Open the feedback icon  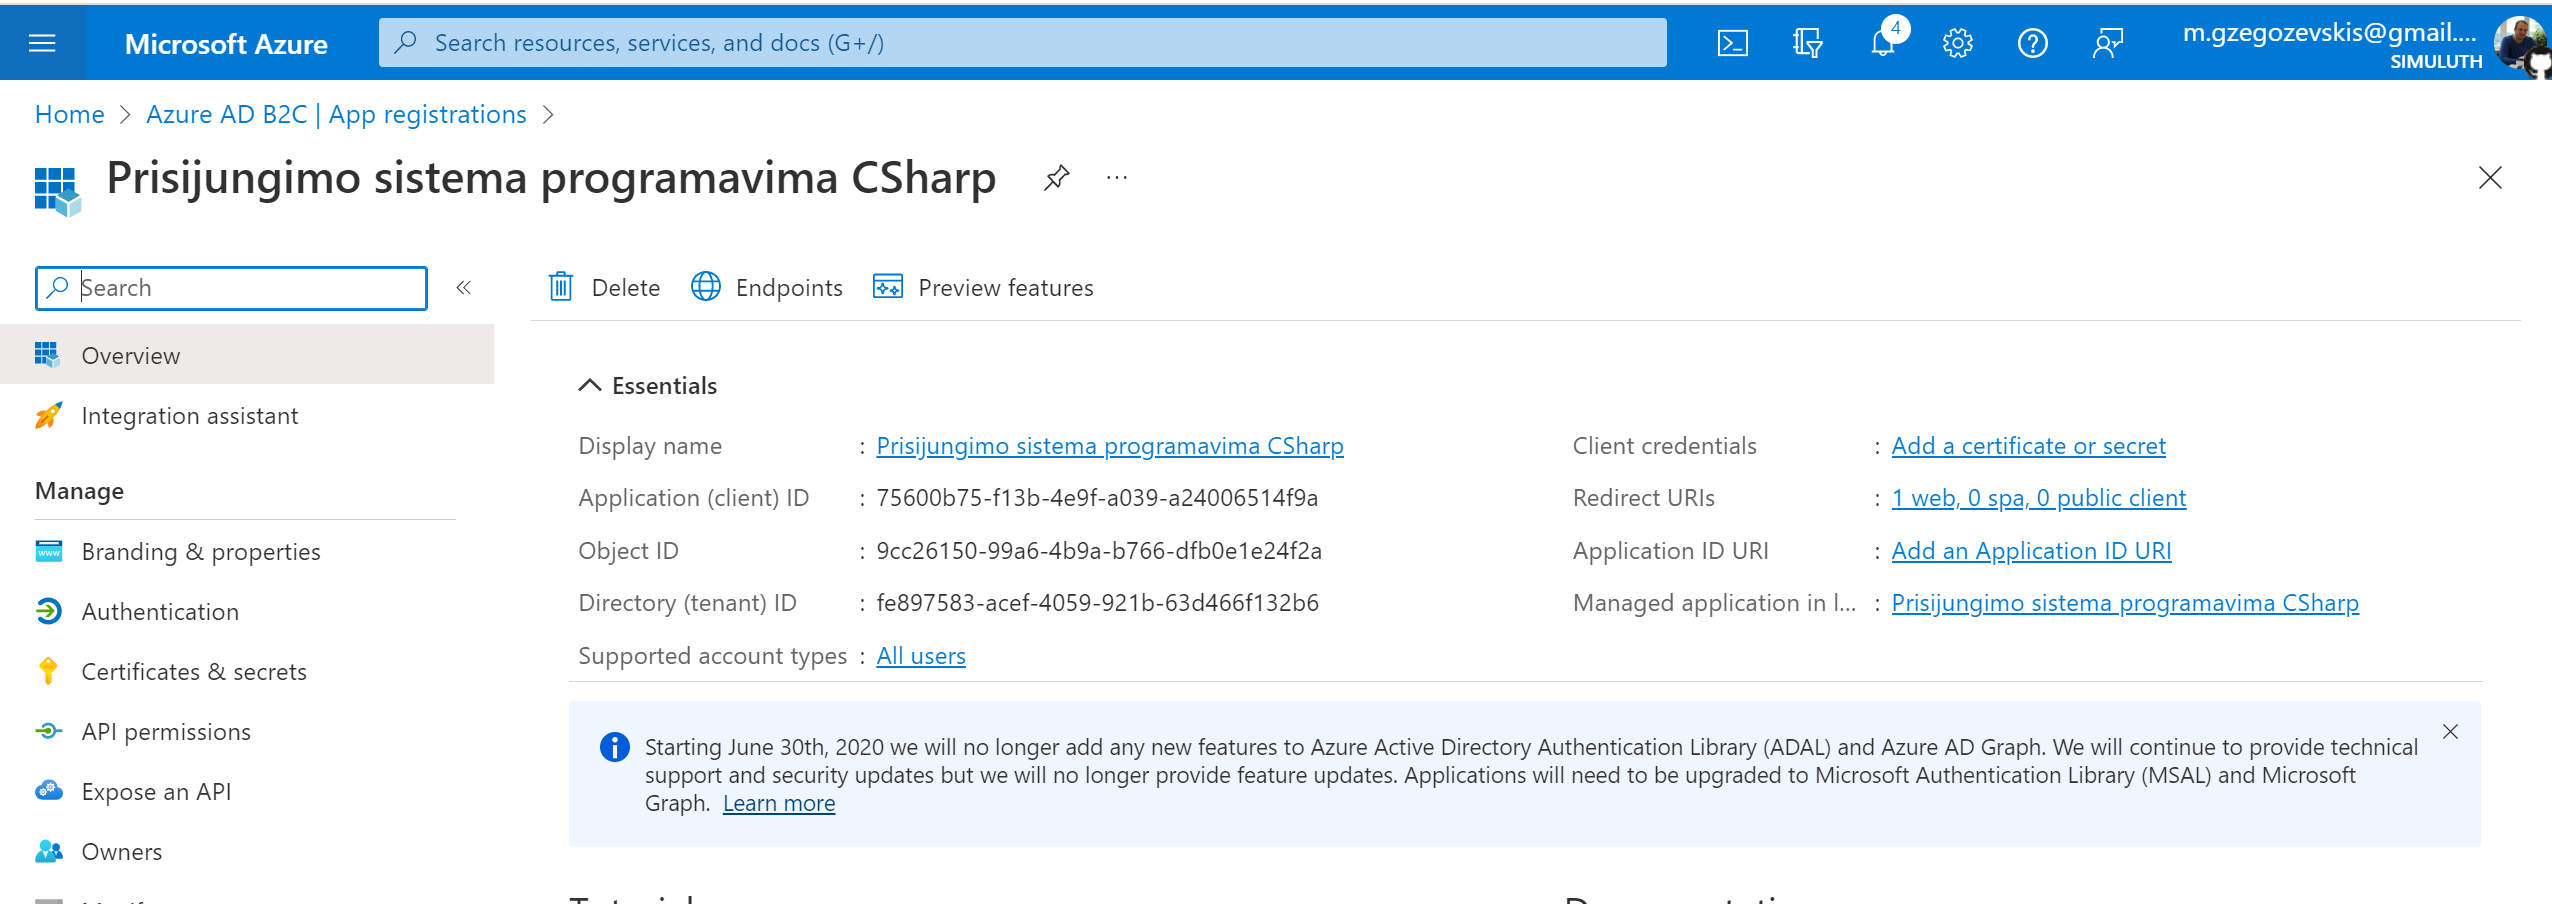(2109, 42)
